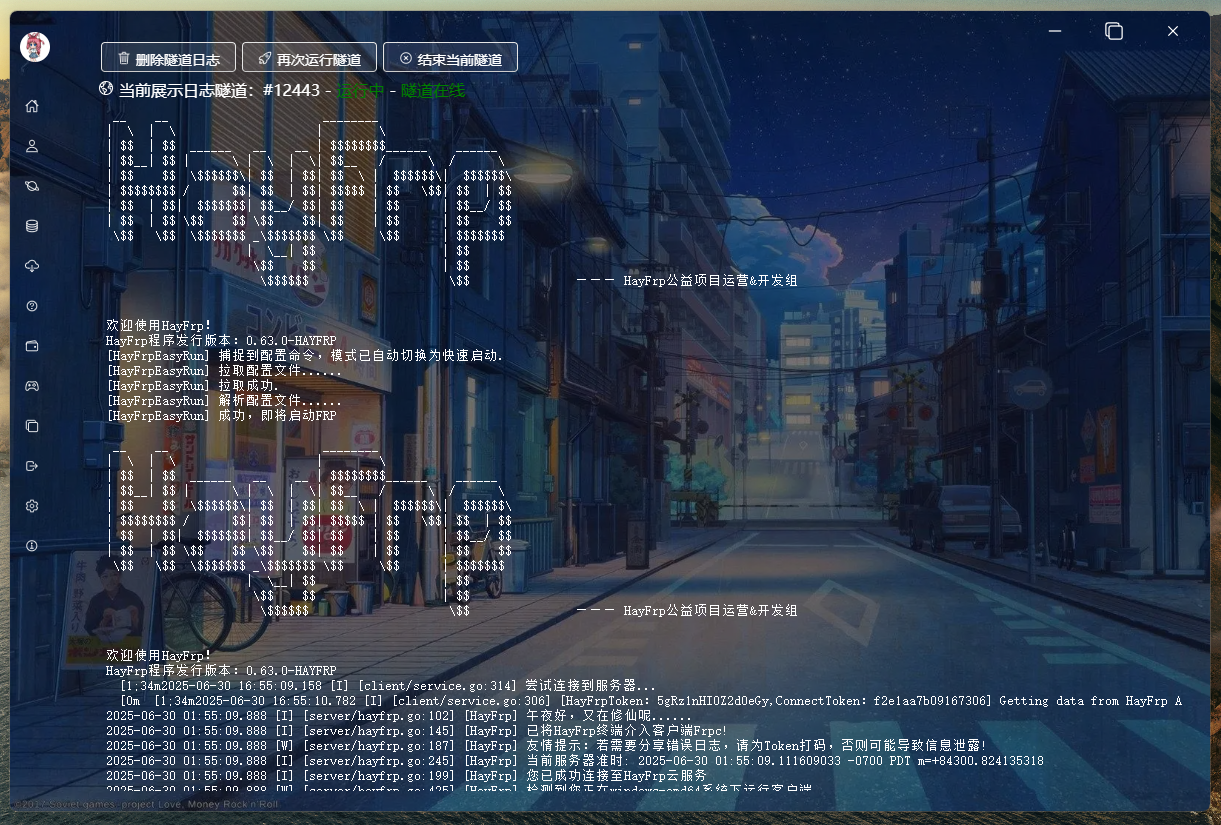Minimize the HayFrp window

(x=1055, y=31)
